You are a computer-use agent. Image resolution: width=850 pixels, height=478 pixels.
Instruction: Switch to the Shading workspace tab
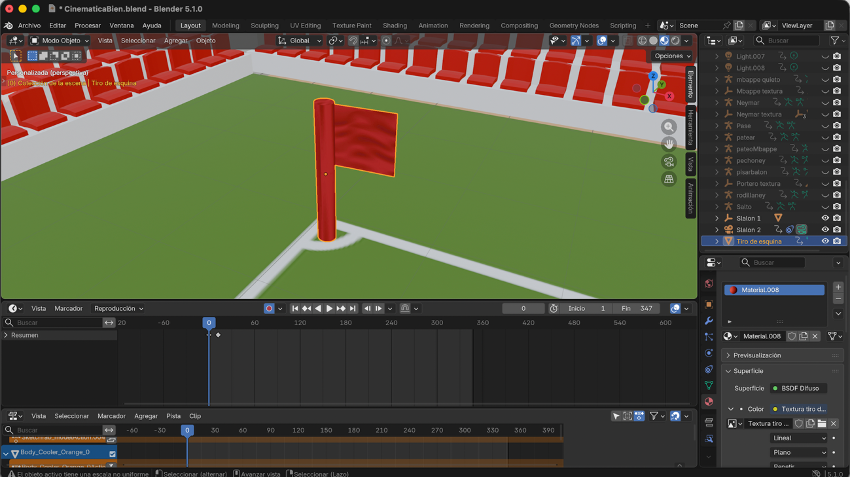[x=395, y=25]
